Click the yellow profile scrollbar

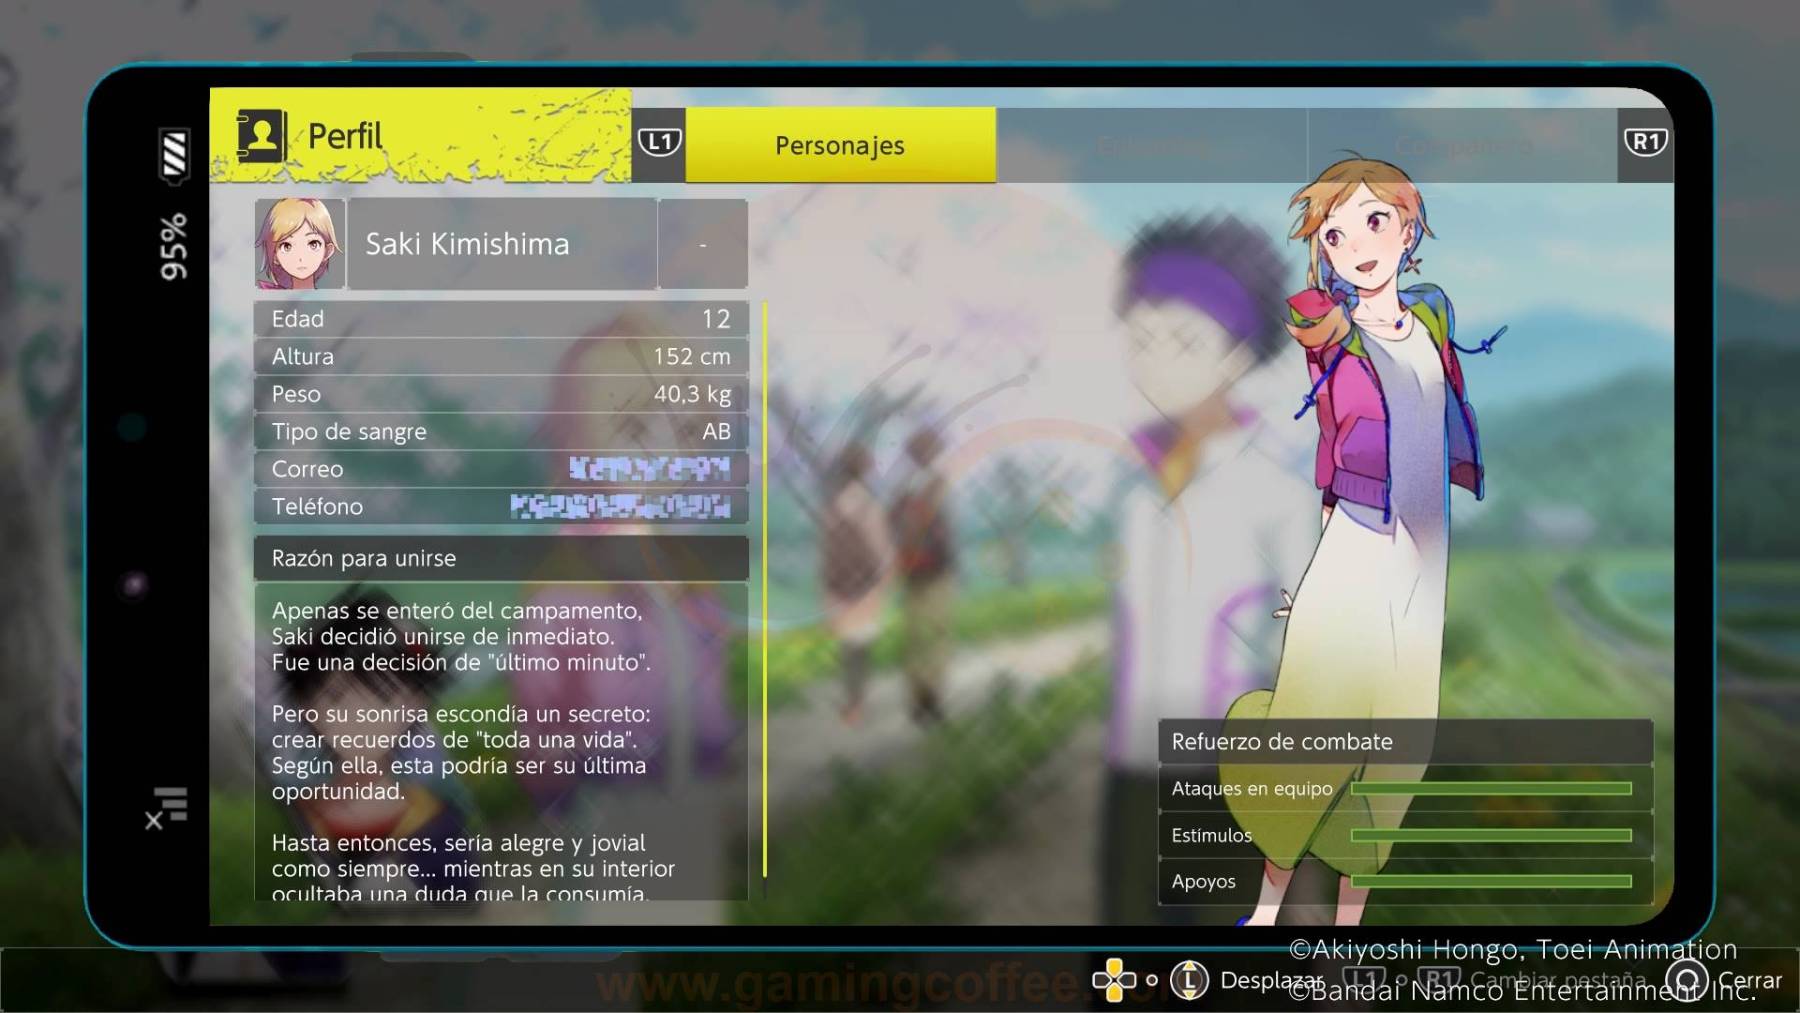(x=765, y=590)
